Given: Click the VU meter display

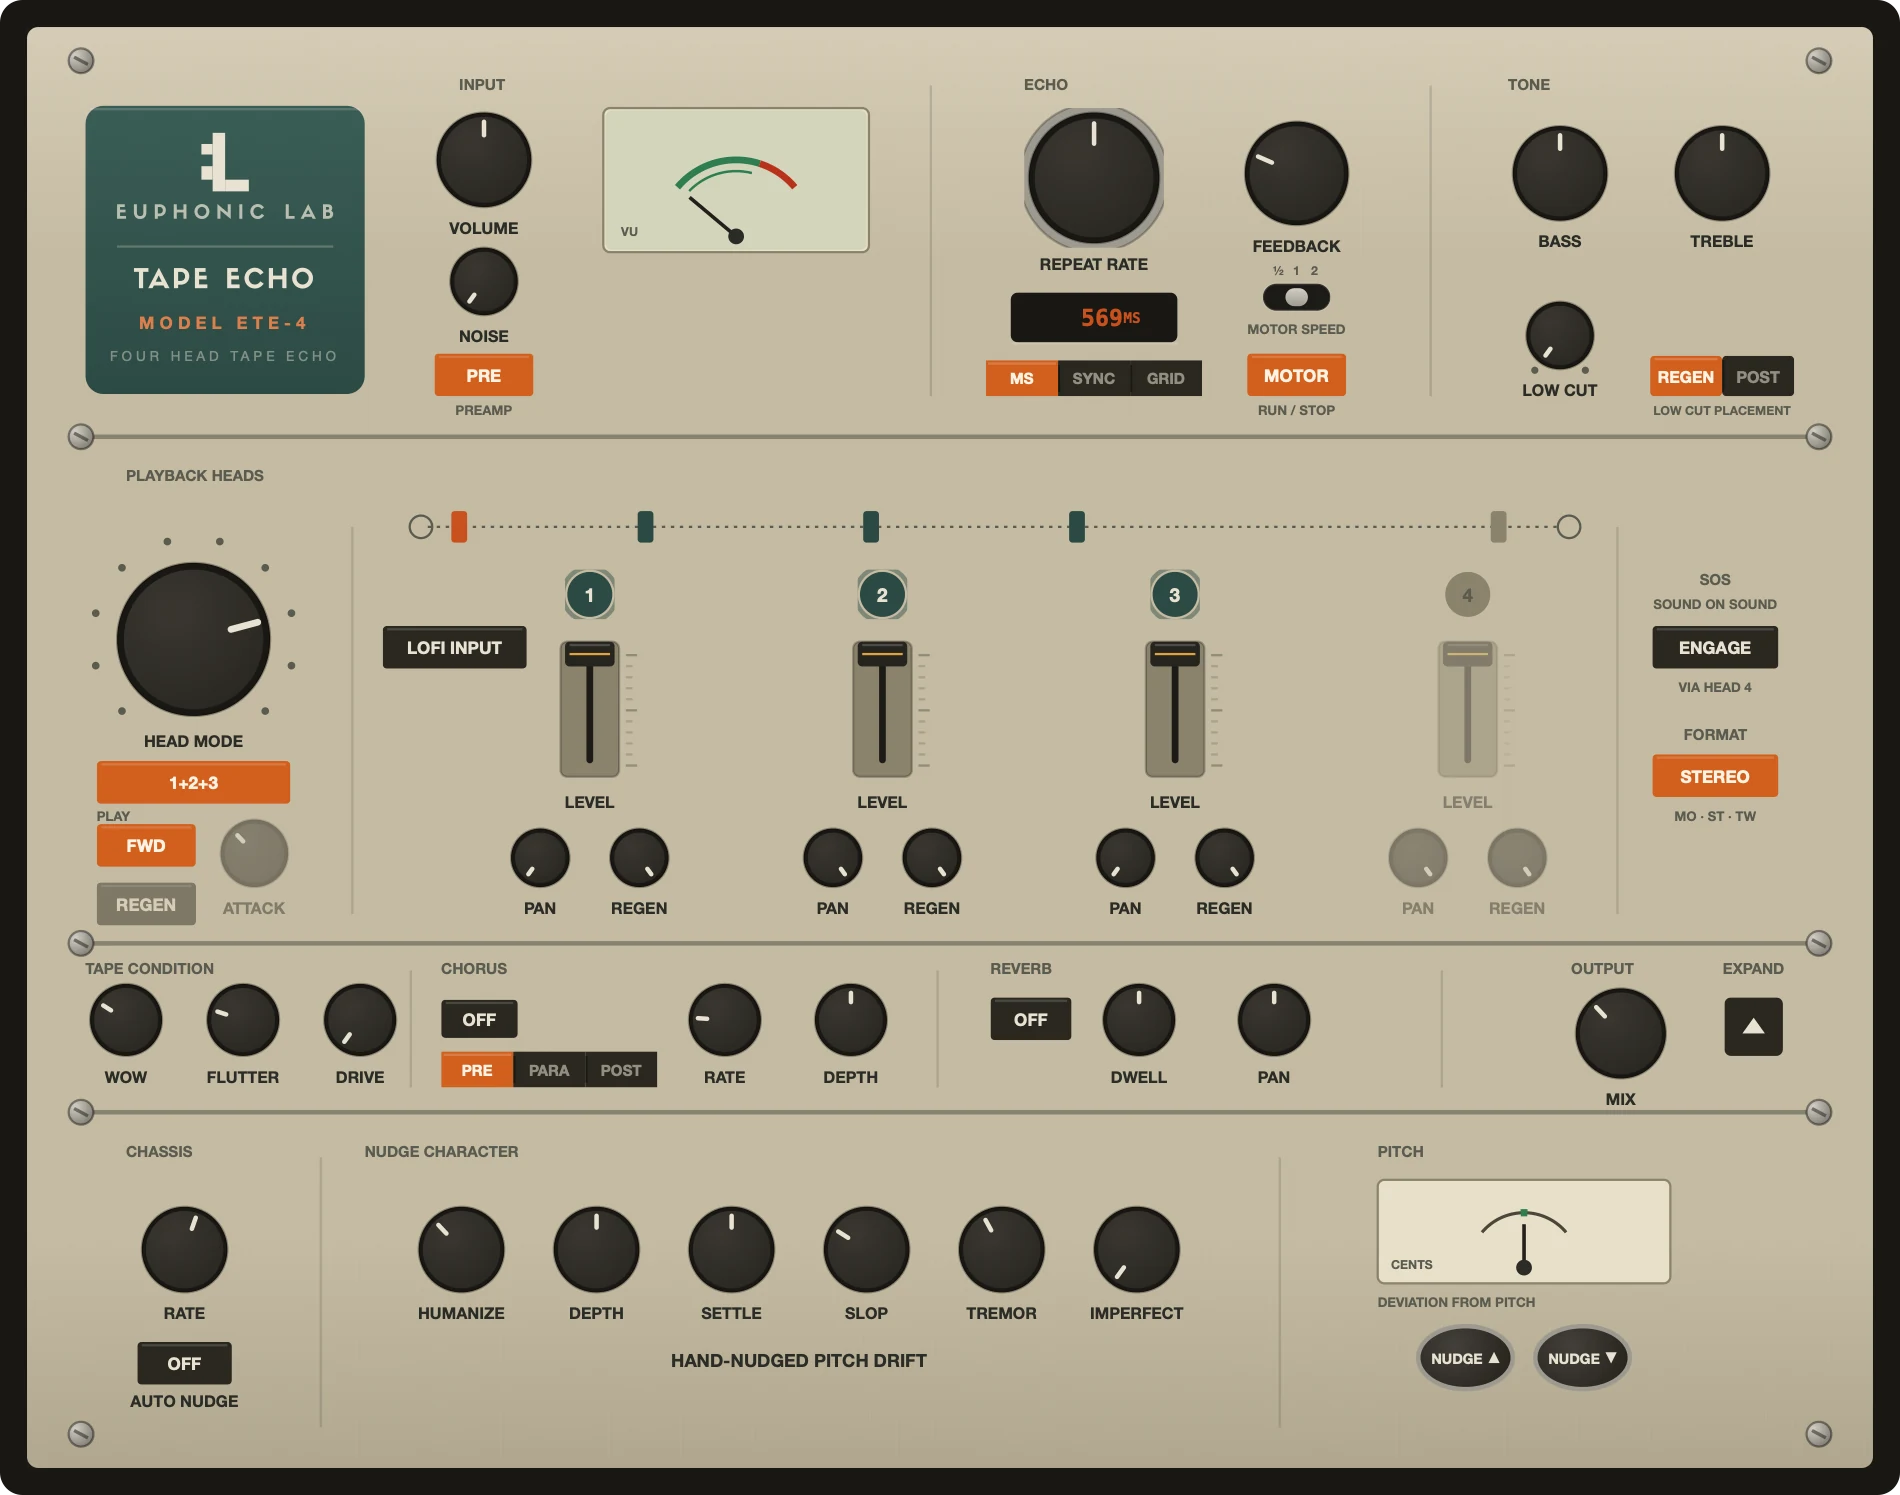Looking at the screenshot, I should [735, 180].
